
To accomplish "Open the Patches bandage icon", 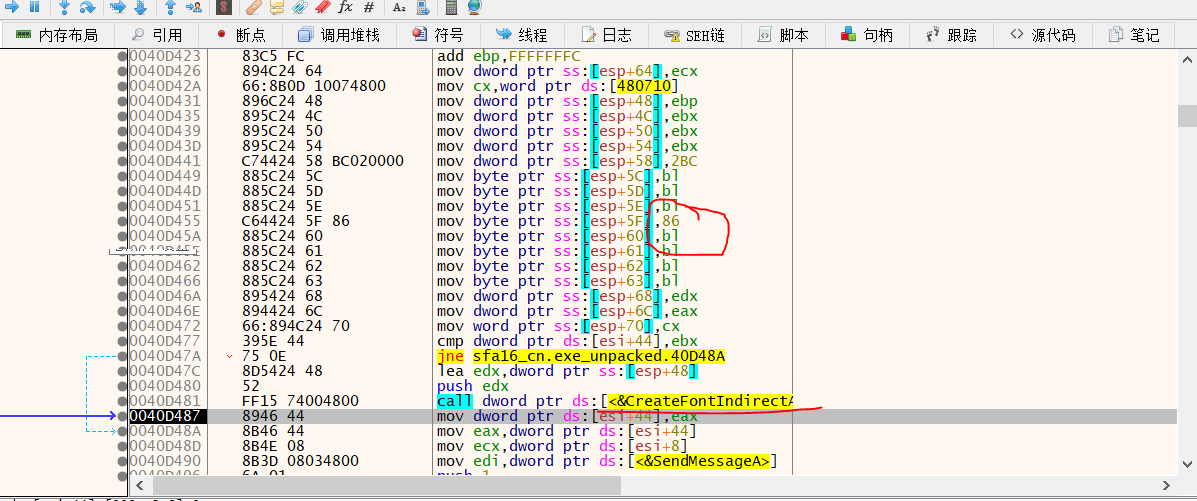I will 254,6.
